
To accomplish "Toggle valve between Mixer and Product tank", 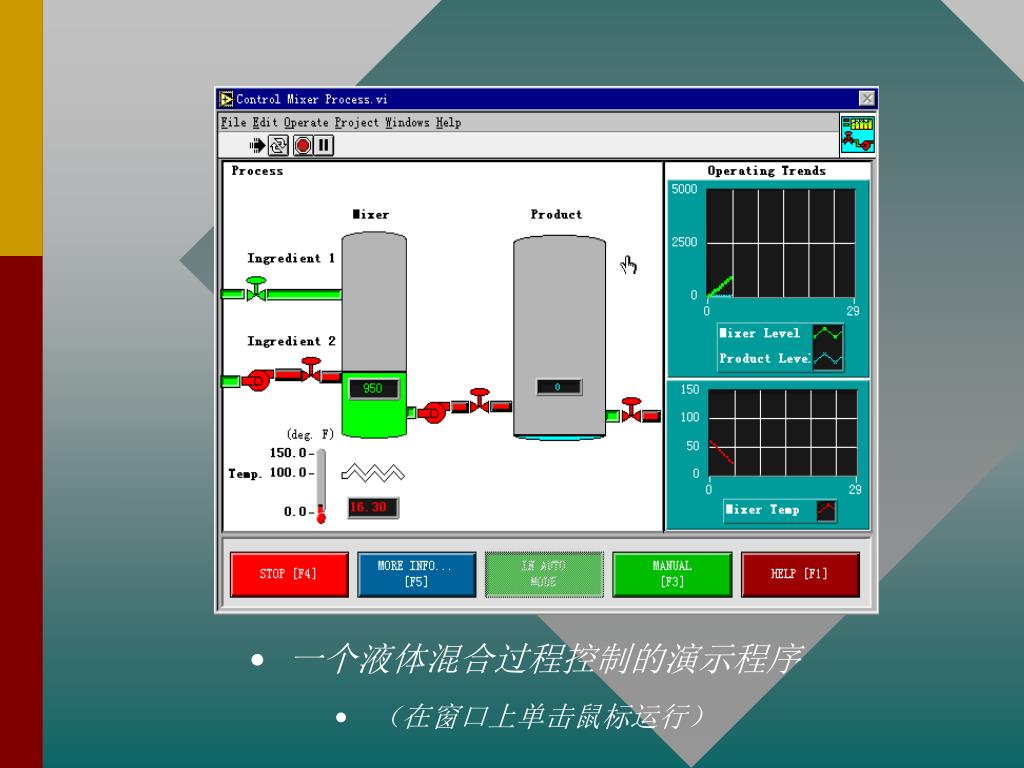I will point(480,400).
